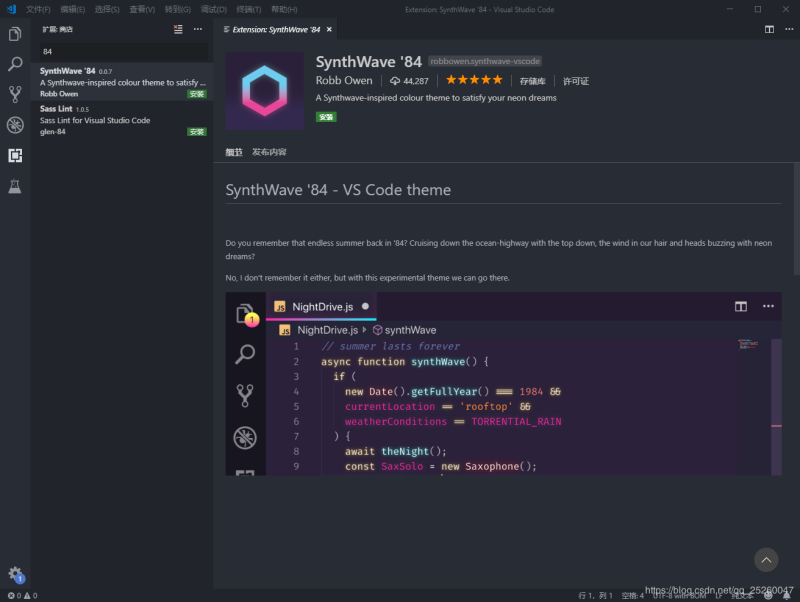
Task: Open the 终端(T) menu
Action: point(249,10)
